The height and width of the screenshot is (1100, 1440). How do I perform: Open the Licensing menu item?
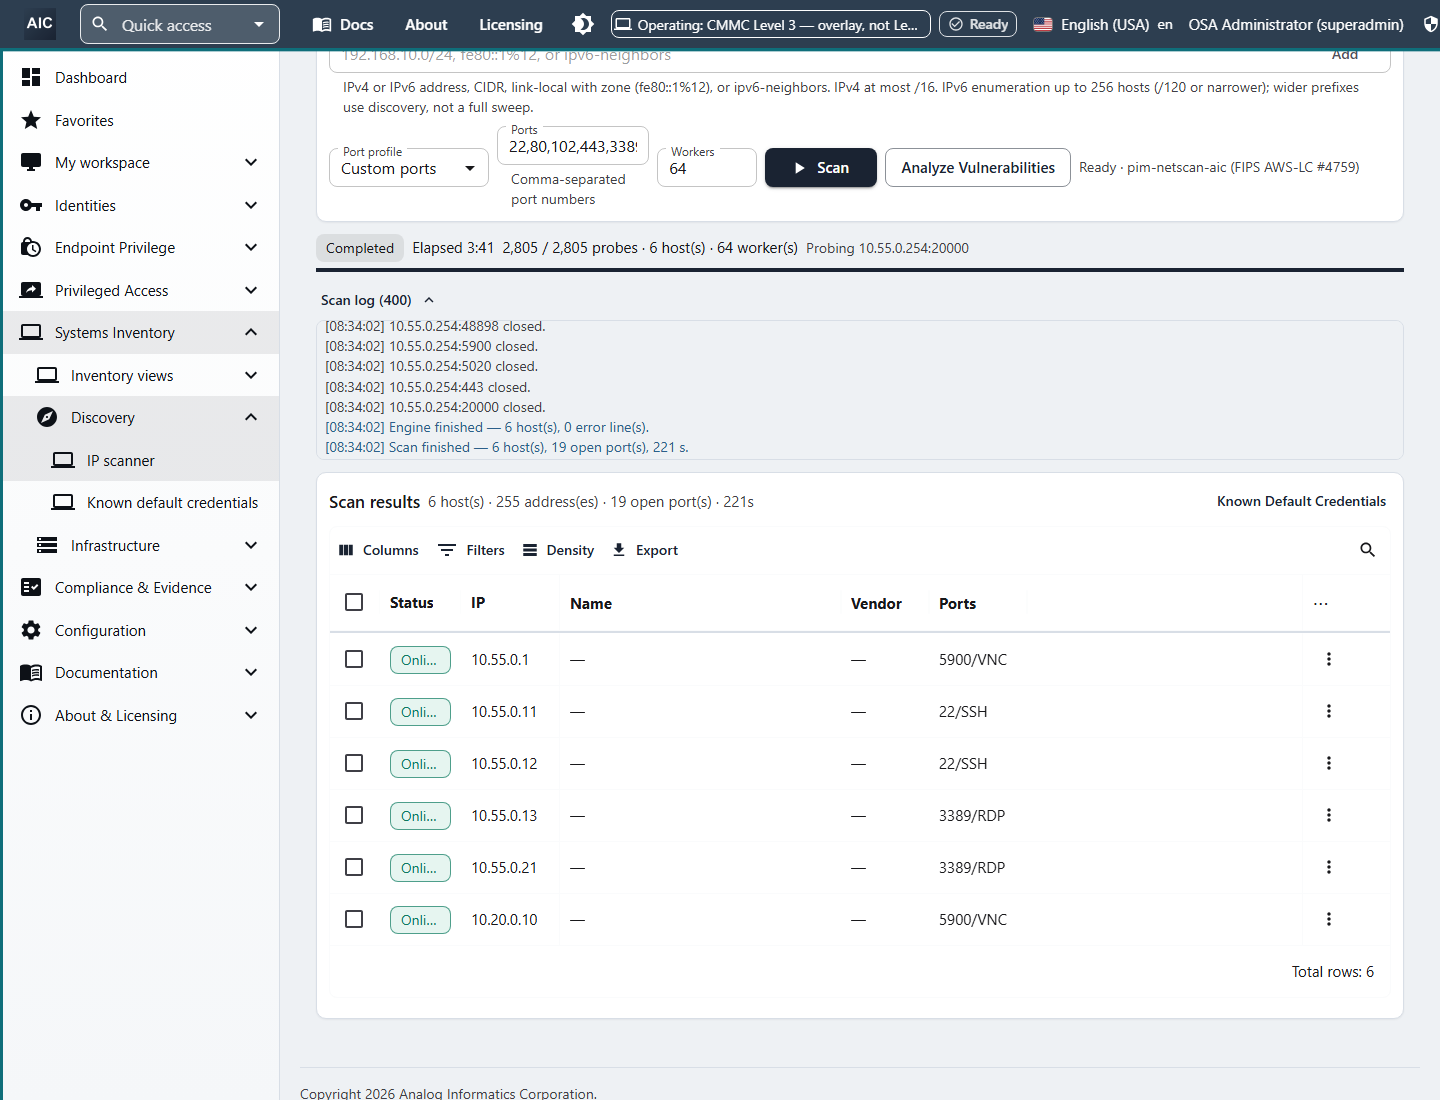click(x=511, y=24)
